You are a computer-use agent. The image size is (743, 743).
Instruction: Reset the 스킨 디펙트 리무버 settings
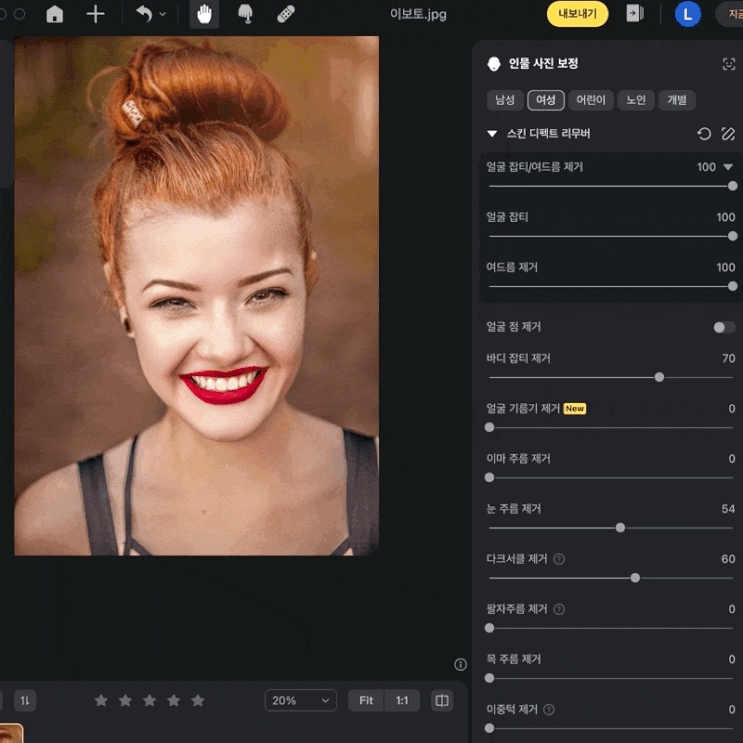(704, 134)
